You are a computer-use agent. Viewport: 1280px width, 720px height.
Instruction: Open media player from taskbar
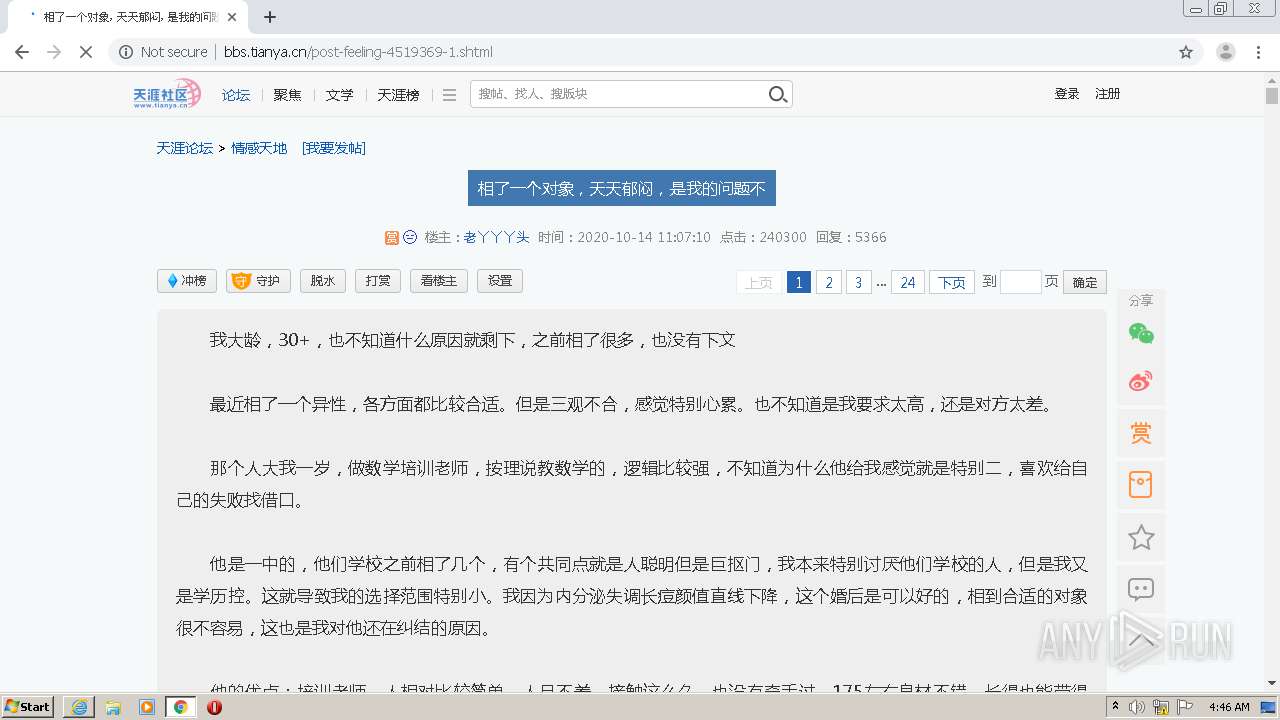[x=147, y=707]
